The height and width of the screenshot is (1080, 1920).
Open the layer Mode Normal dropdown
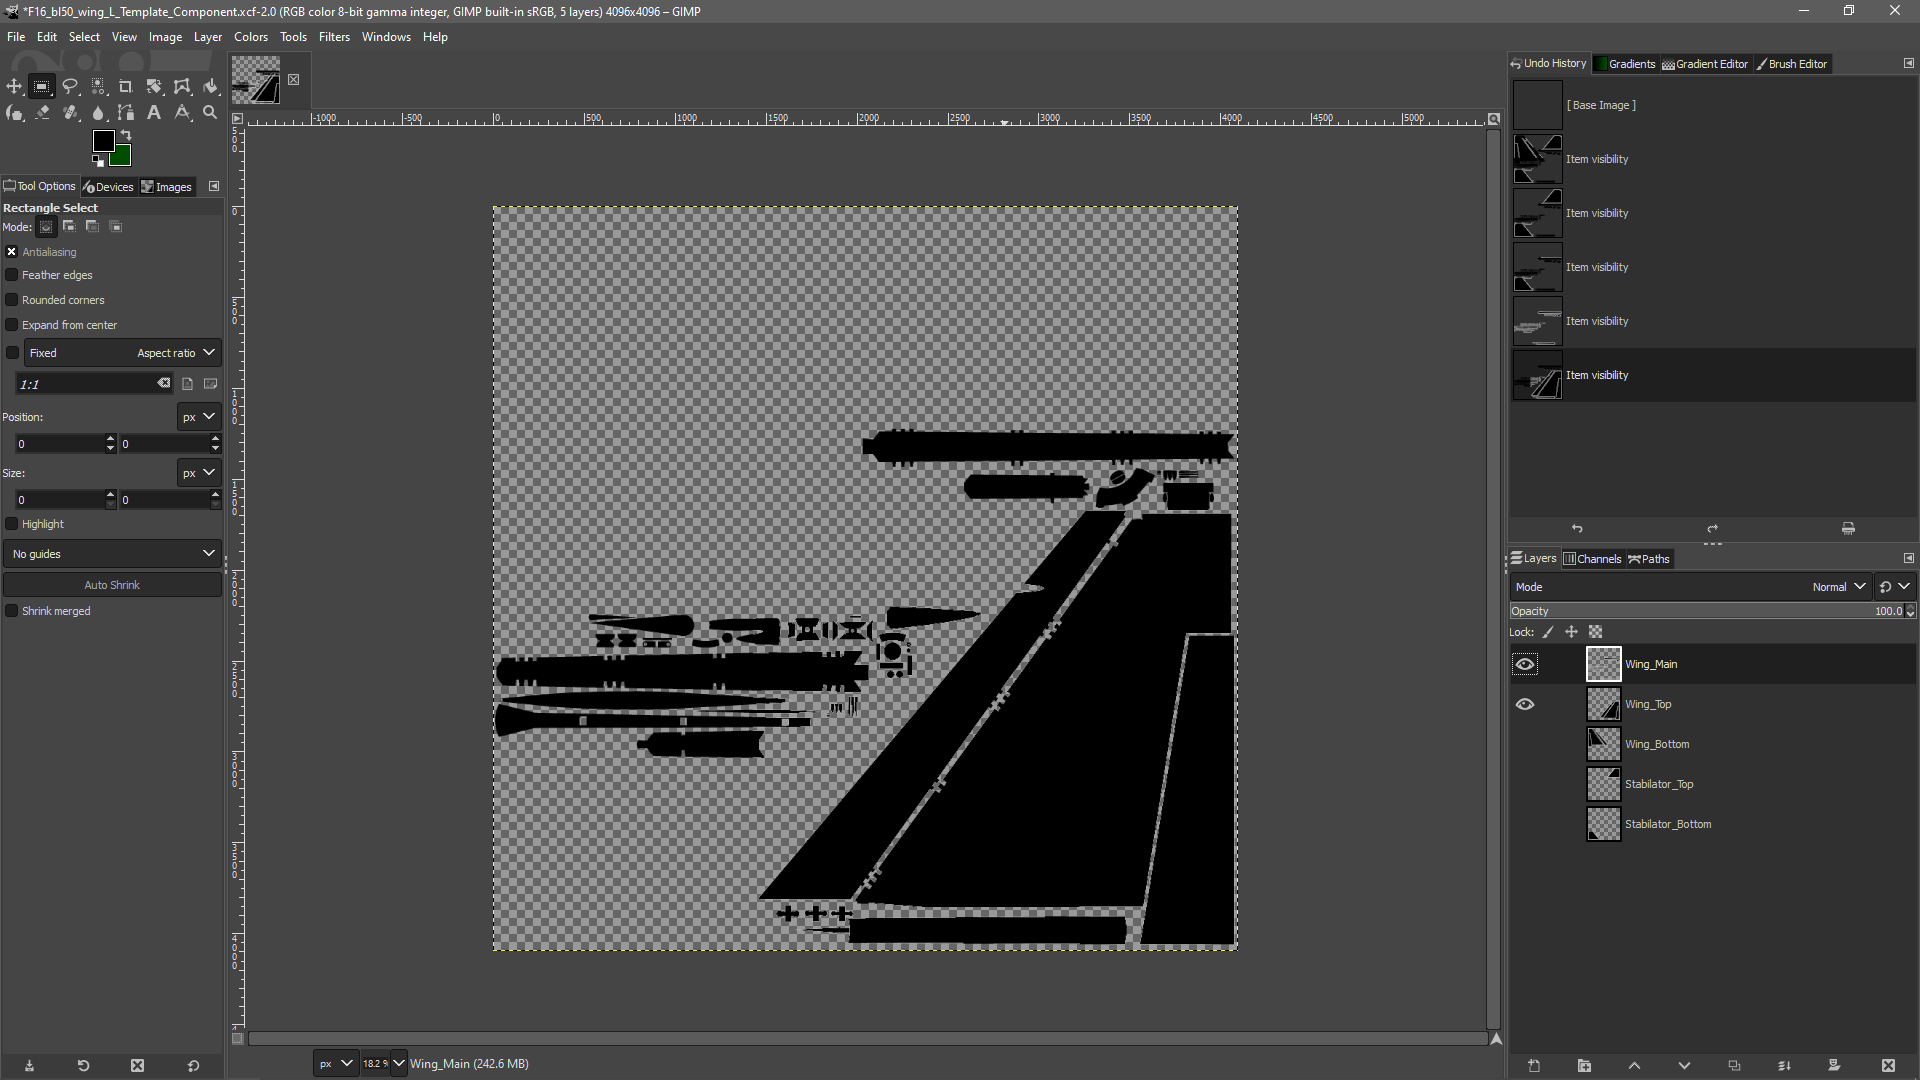tap(1838, 587)
